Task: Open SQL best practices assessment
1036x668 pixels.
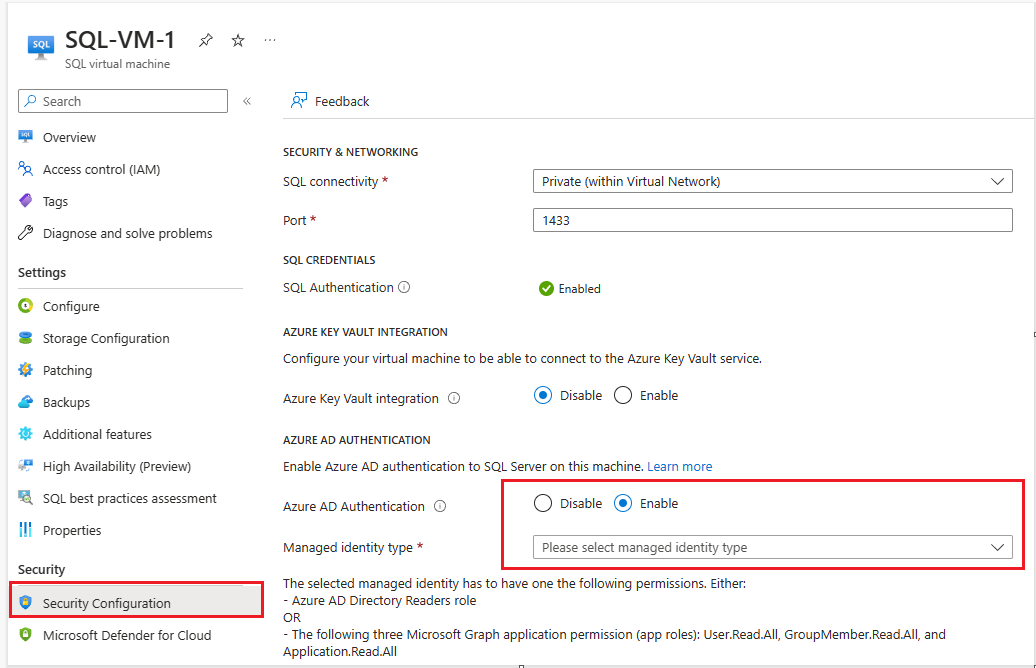Action: 130,498
